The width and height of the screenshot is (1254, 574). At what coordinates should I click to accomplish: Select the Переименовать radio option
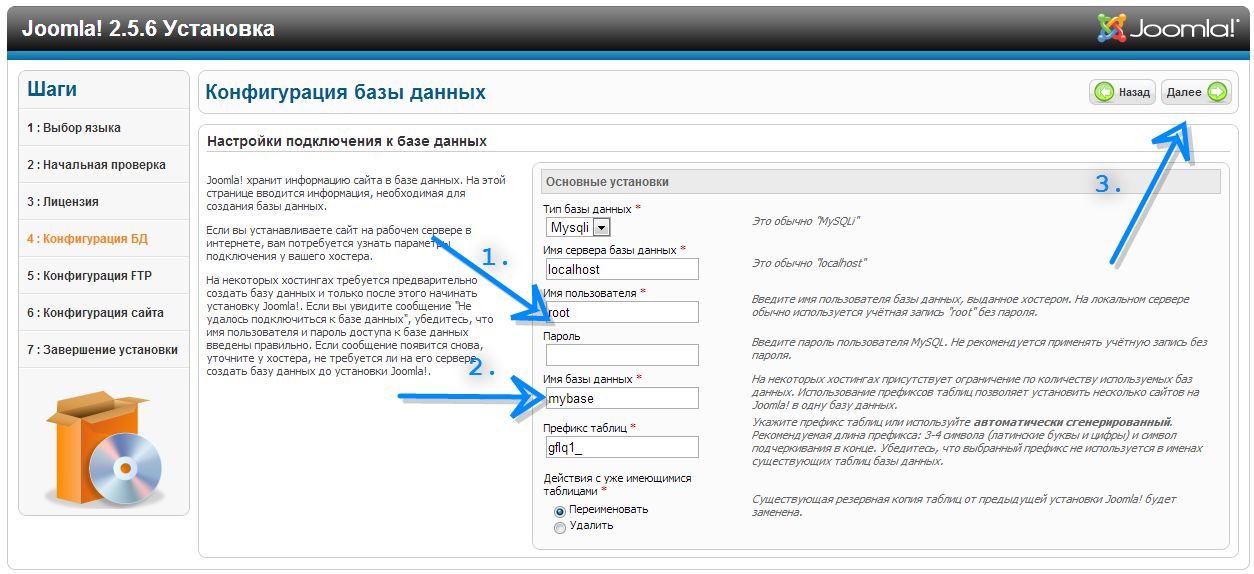coord(559,510)
